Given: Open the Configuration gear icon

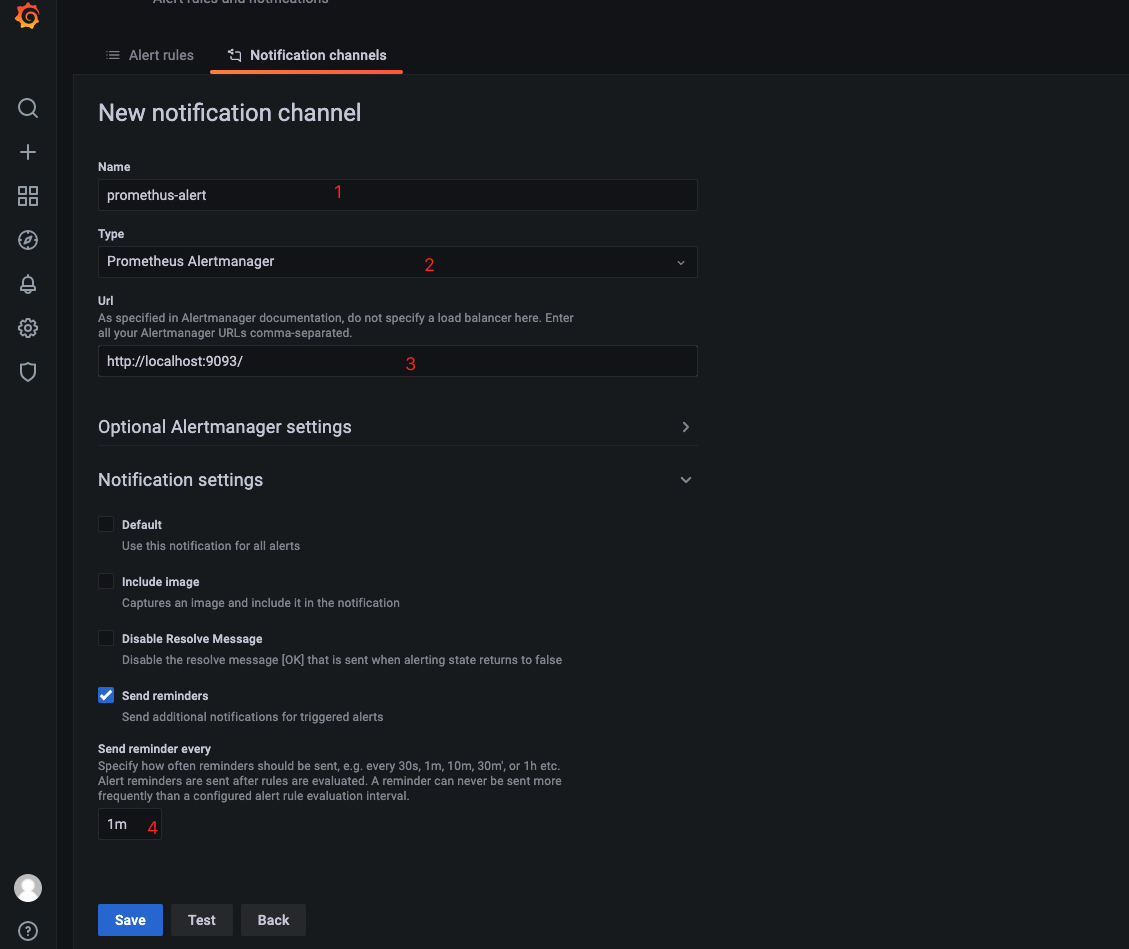Looking at the screenshot, I should (x=28, y=328).
